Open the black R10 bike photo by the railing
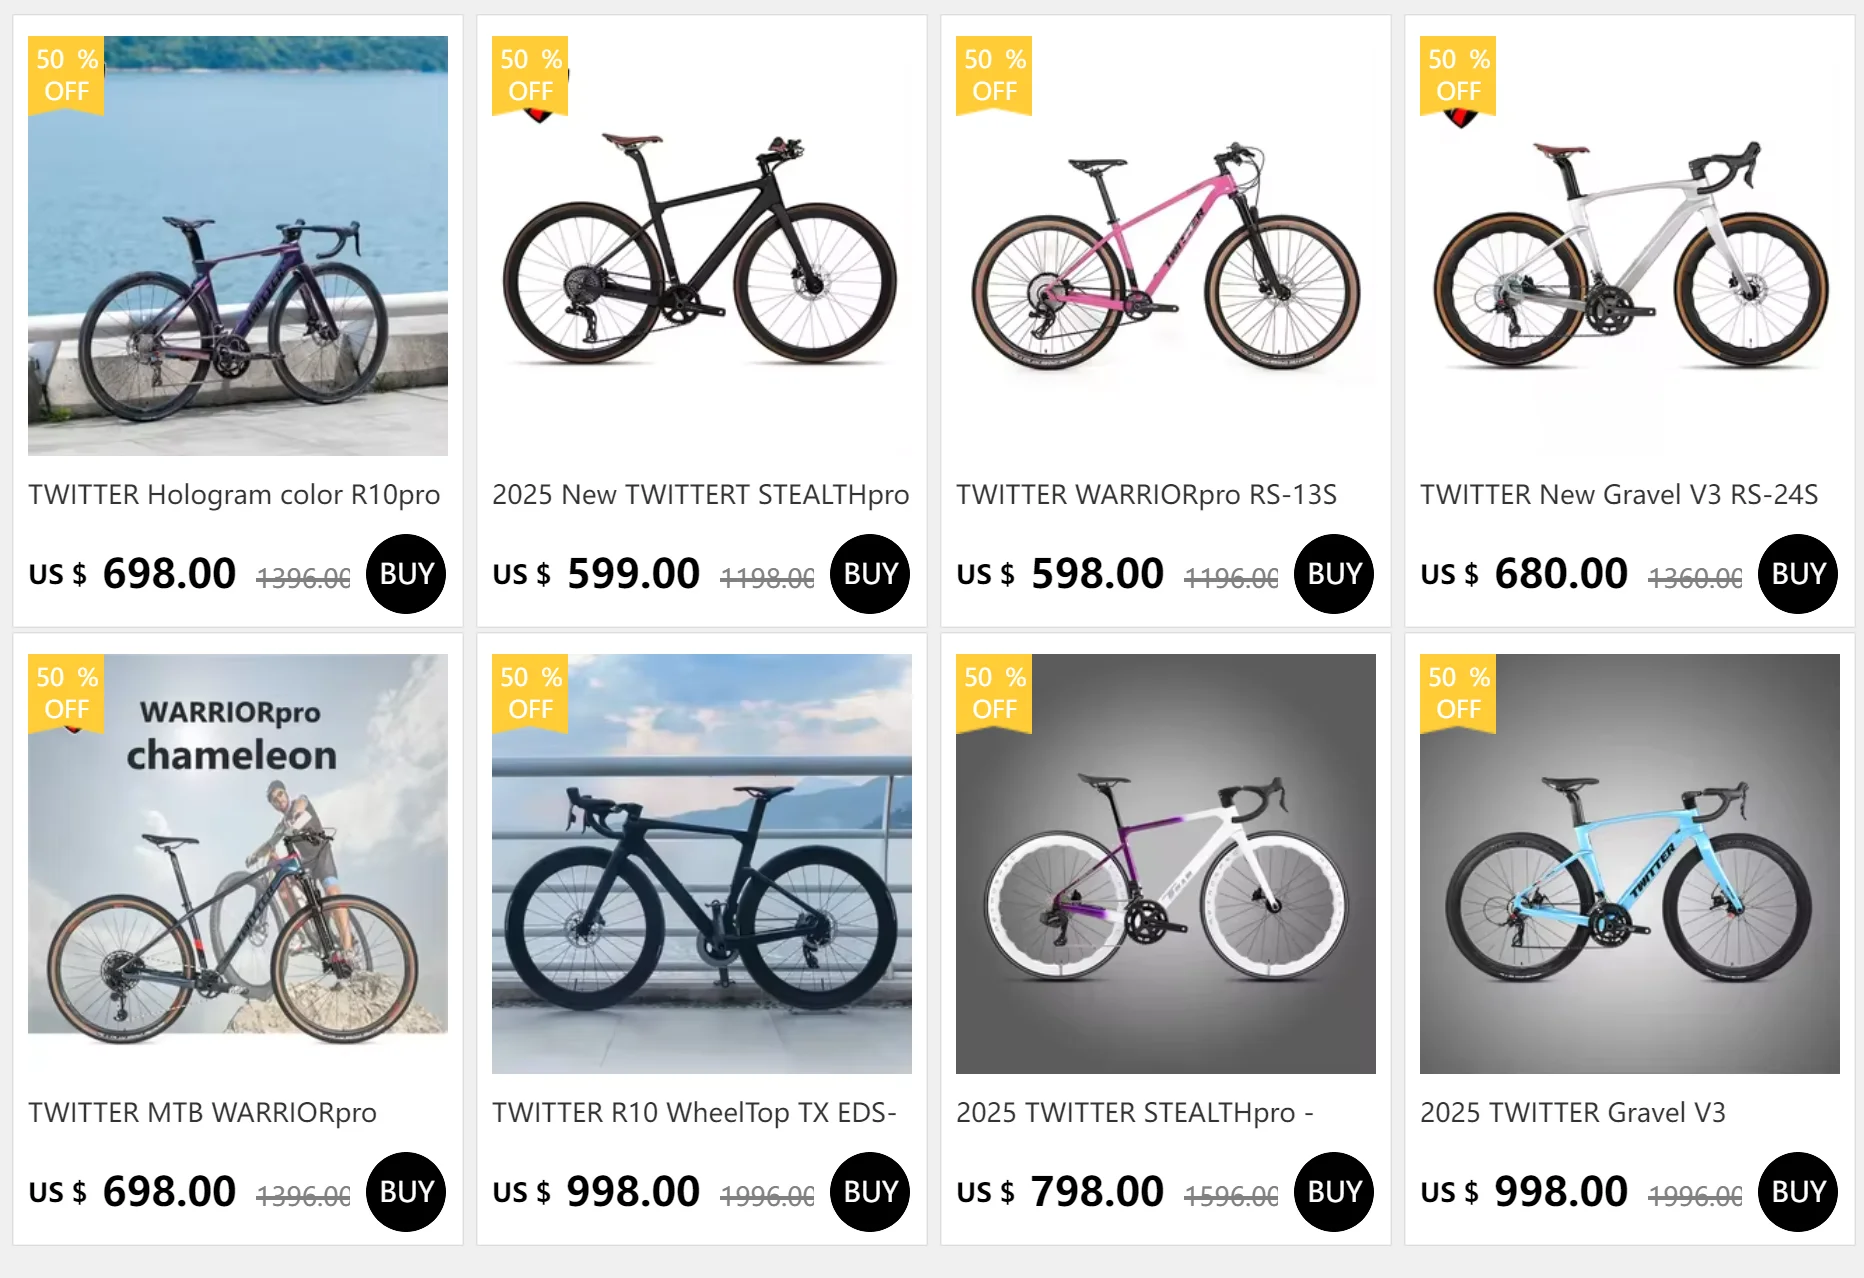 pos(702,864)
